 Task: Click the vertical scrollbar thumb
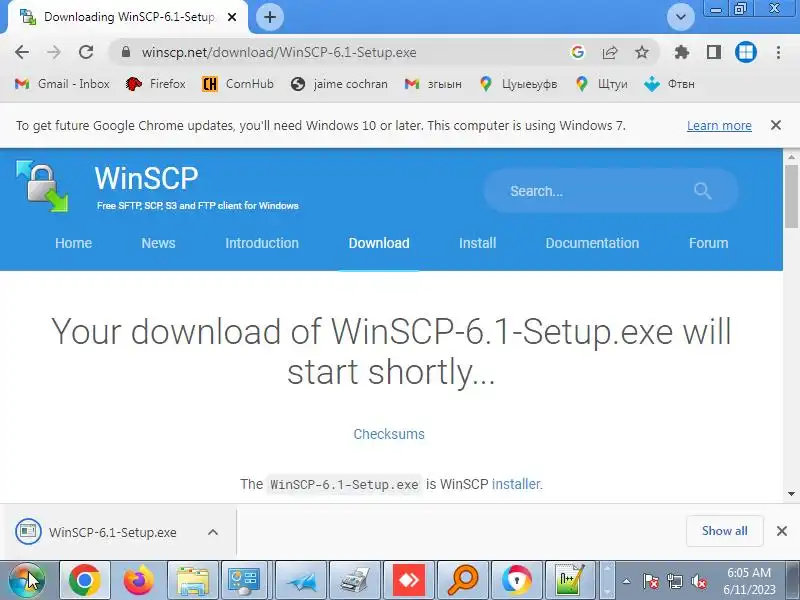pyautogui.click(x=791, y=196)
